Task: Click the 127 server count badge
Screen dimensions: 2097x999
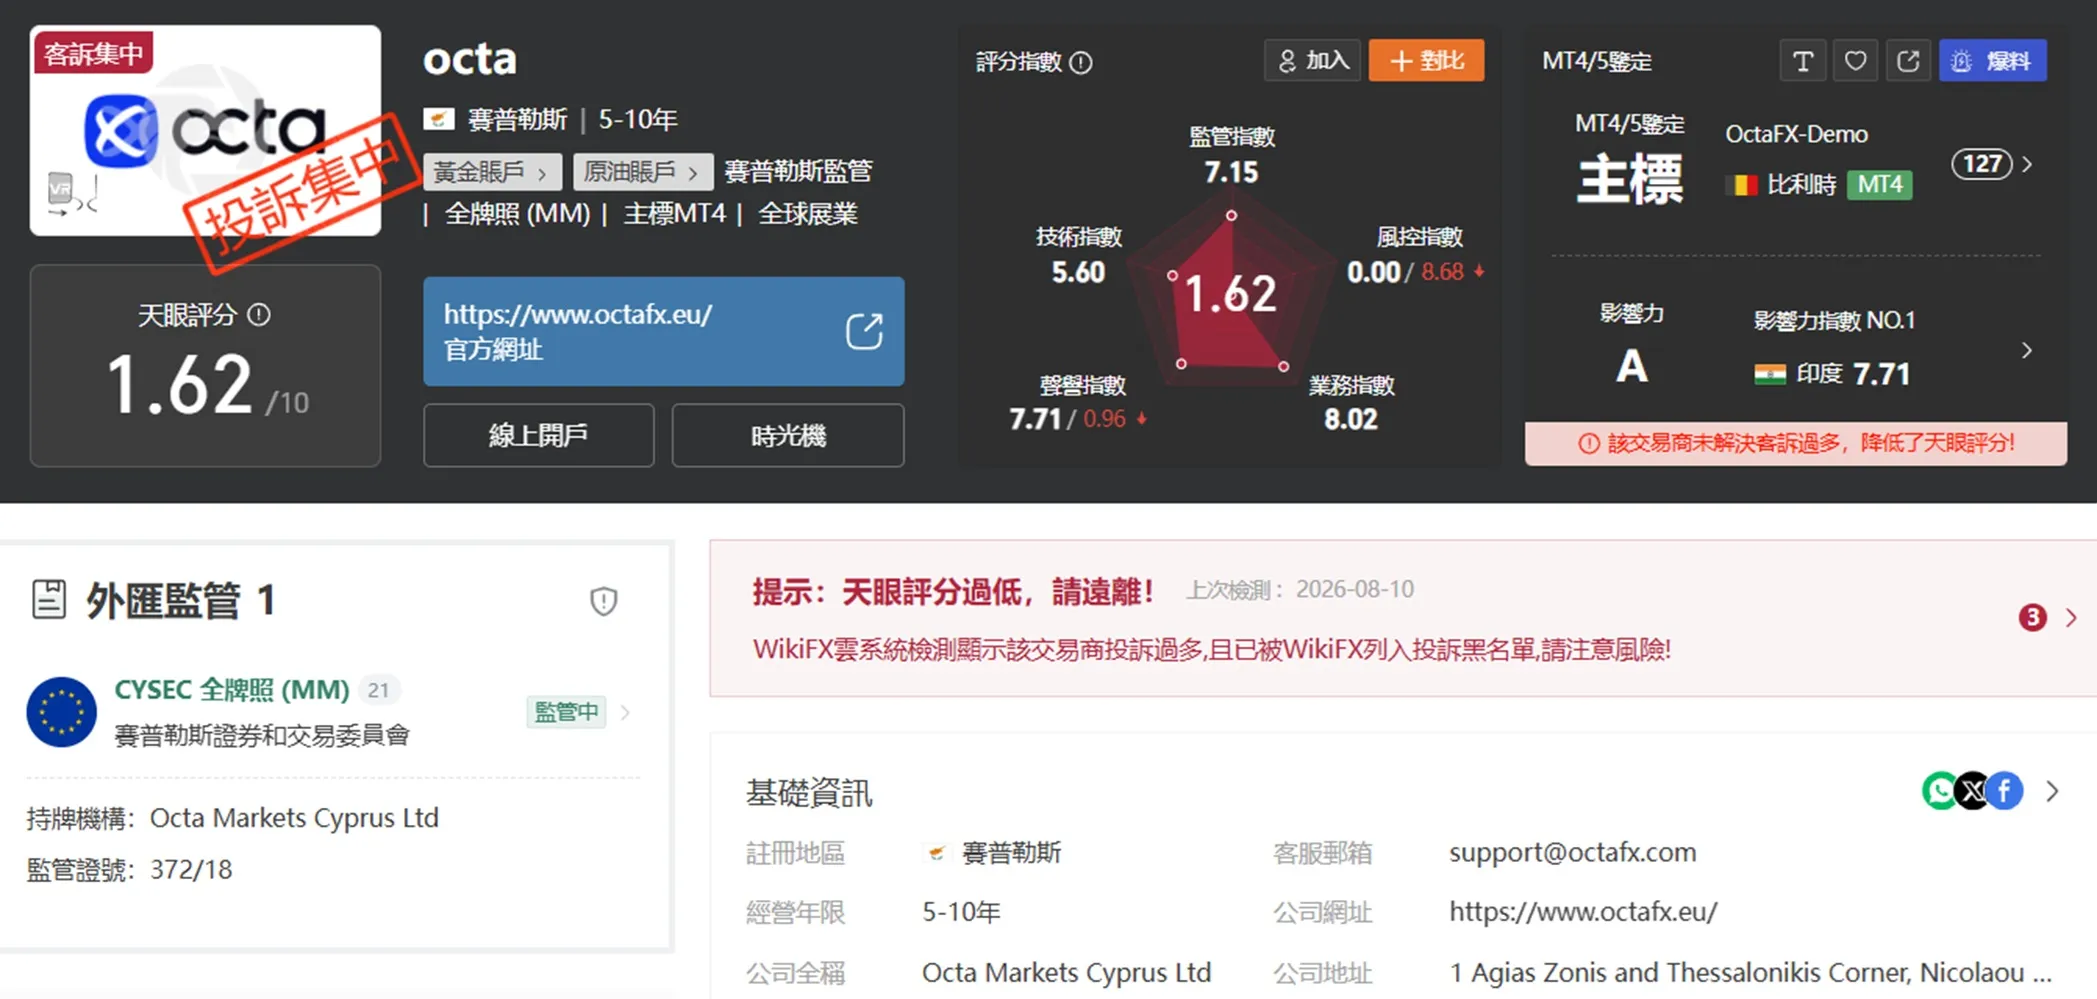Action: tap(1981, 164)
